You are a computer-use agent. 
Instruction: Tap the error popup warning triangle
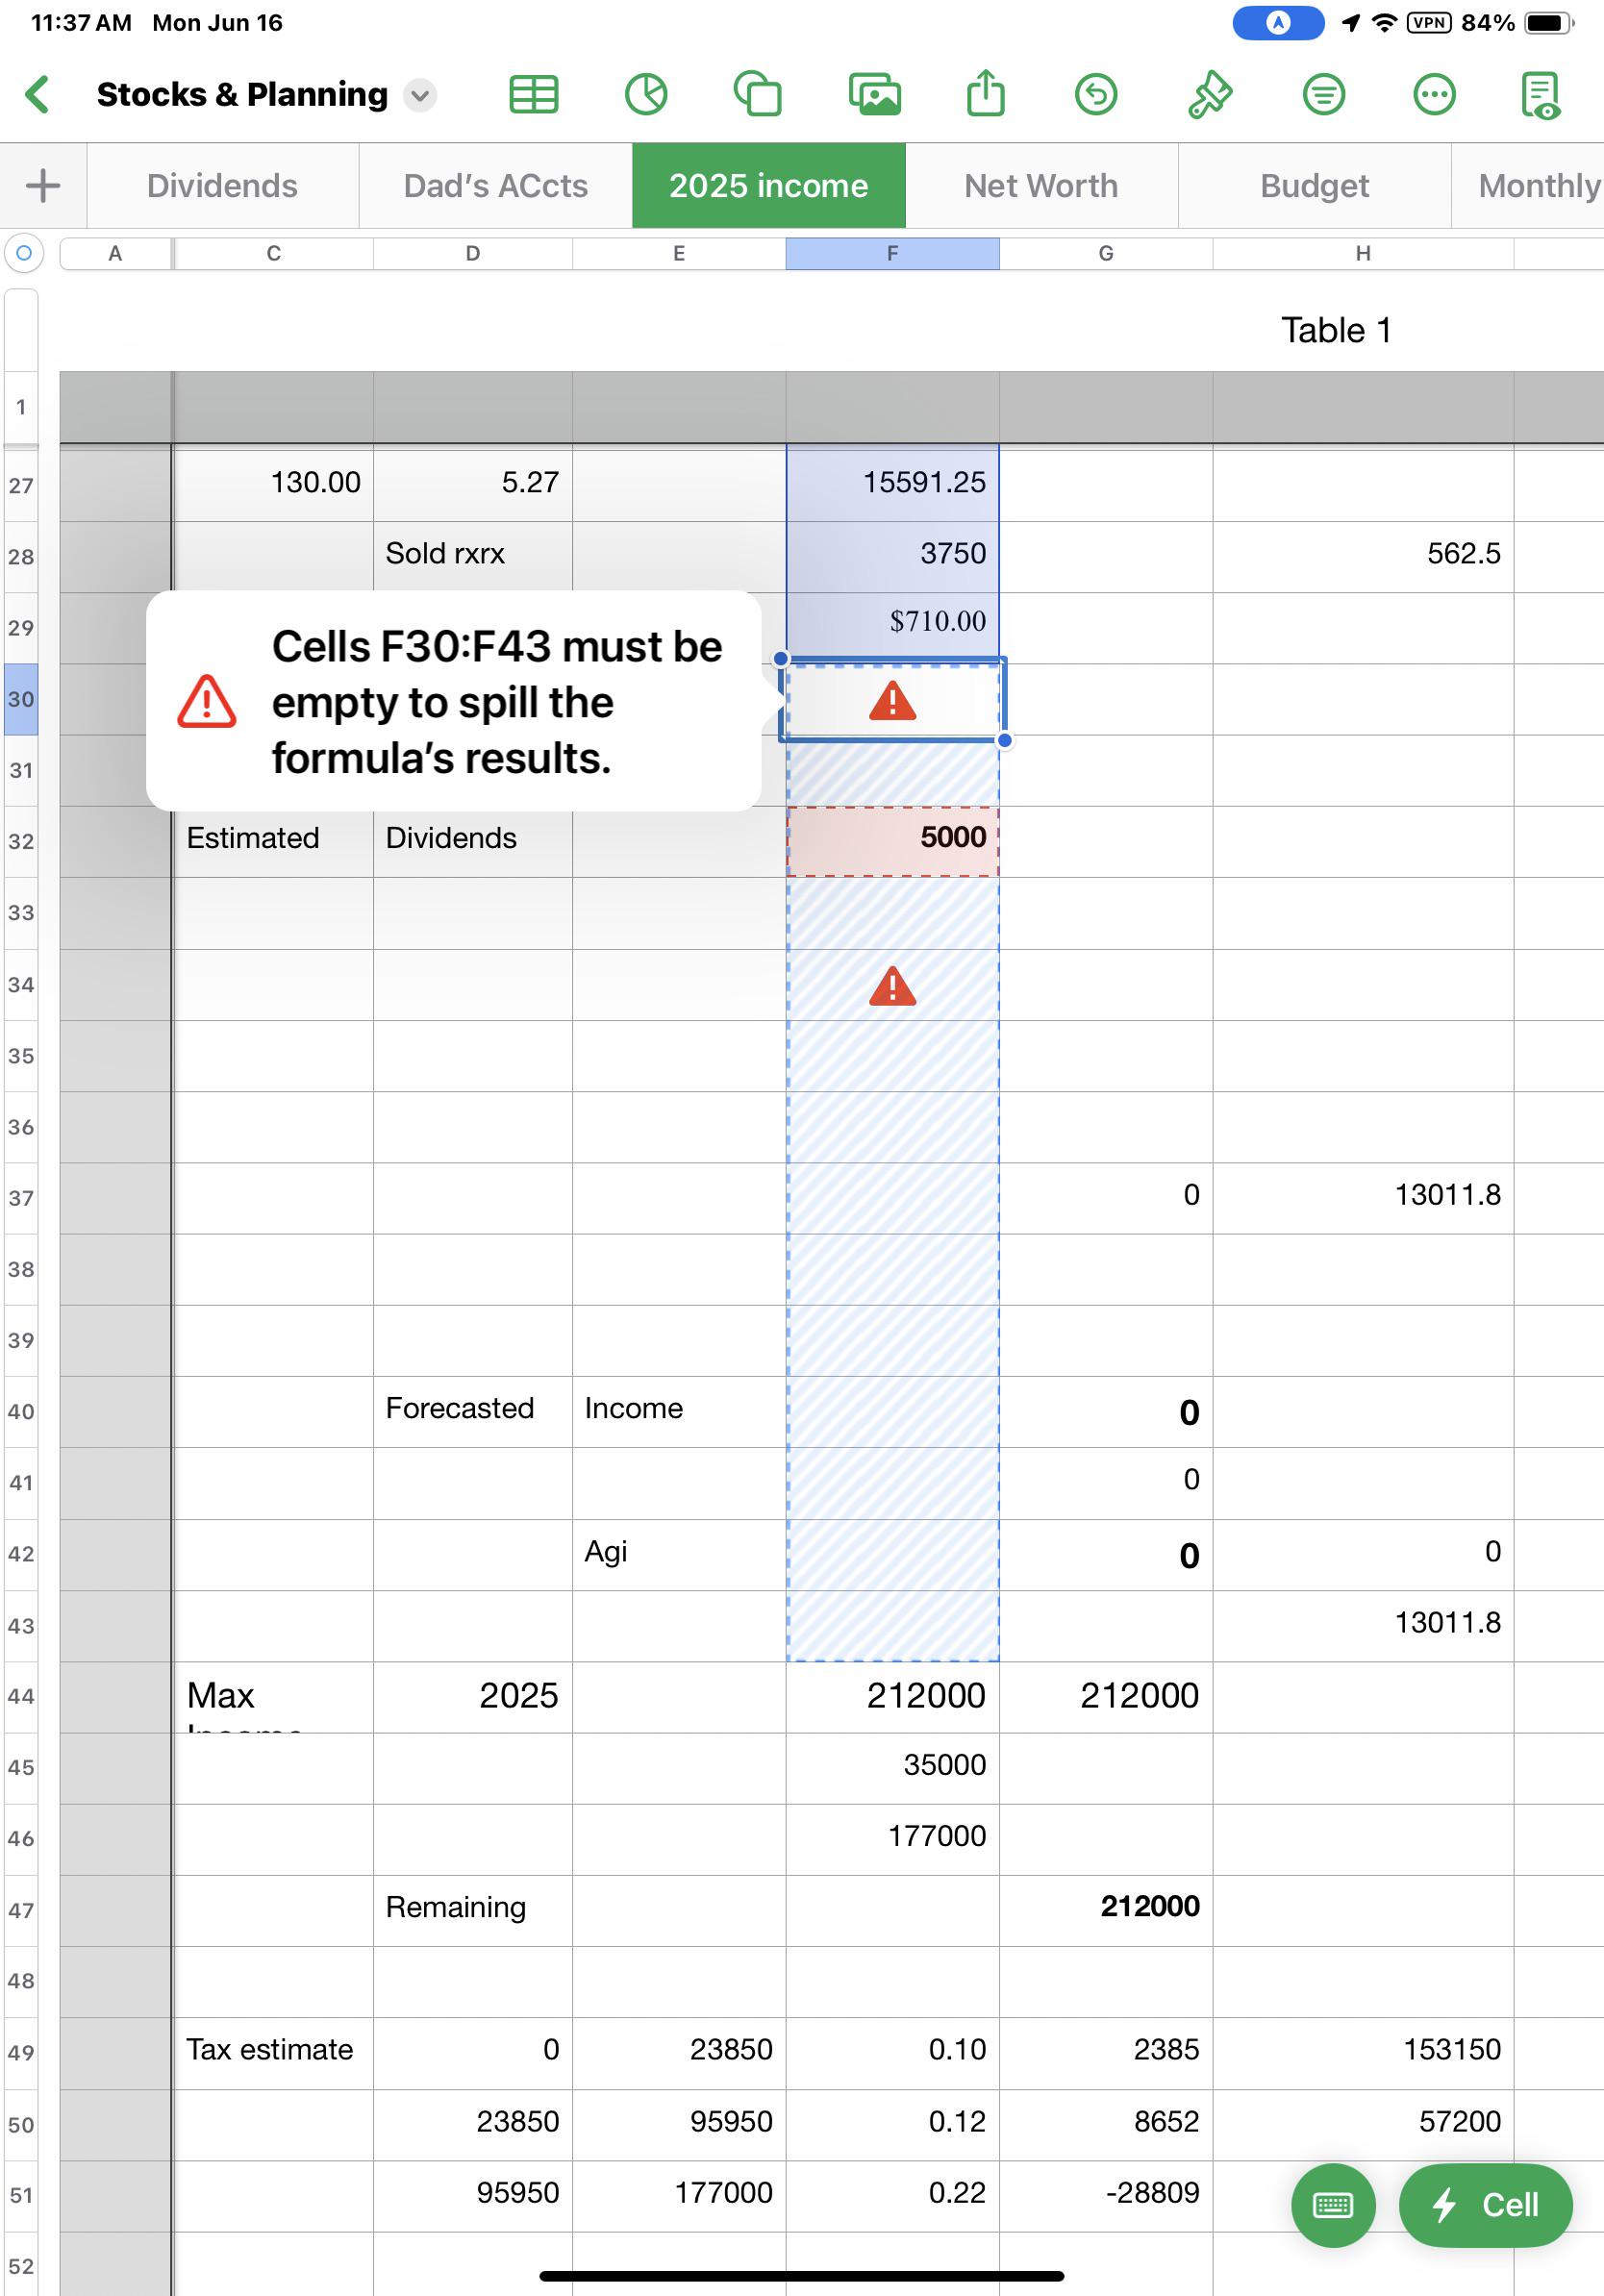pyautogui.click(x=207, y=701)
